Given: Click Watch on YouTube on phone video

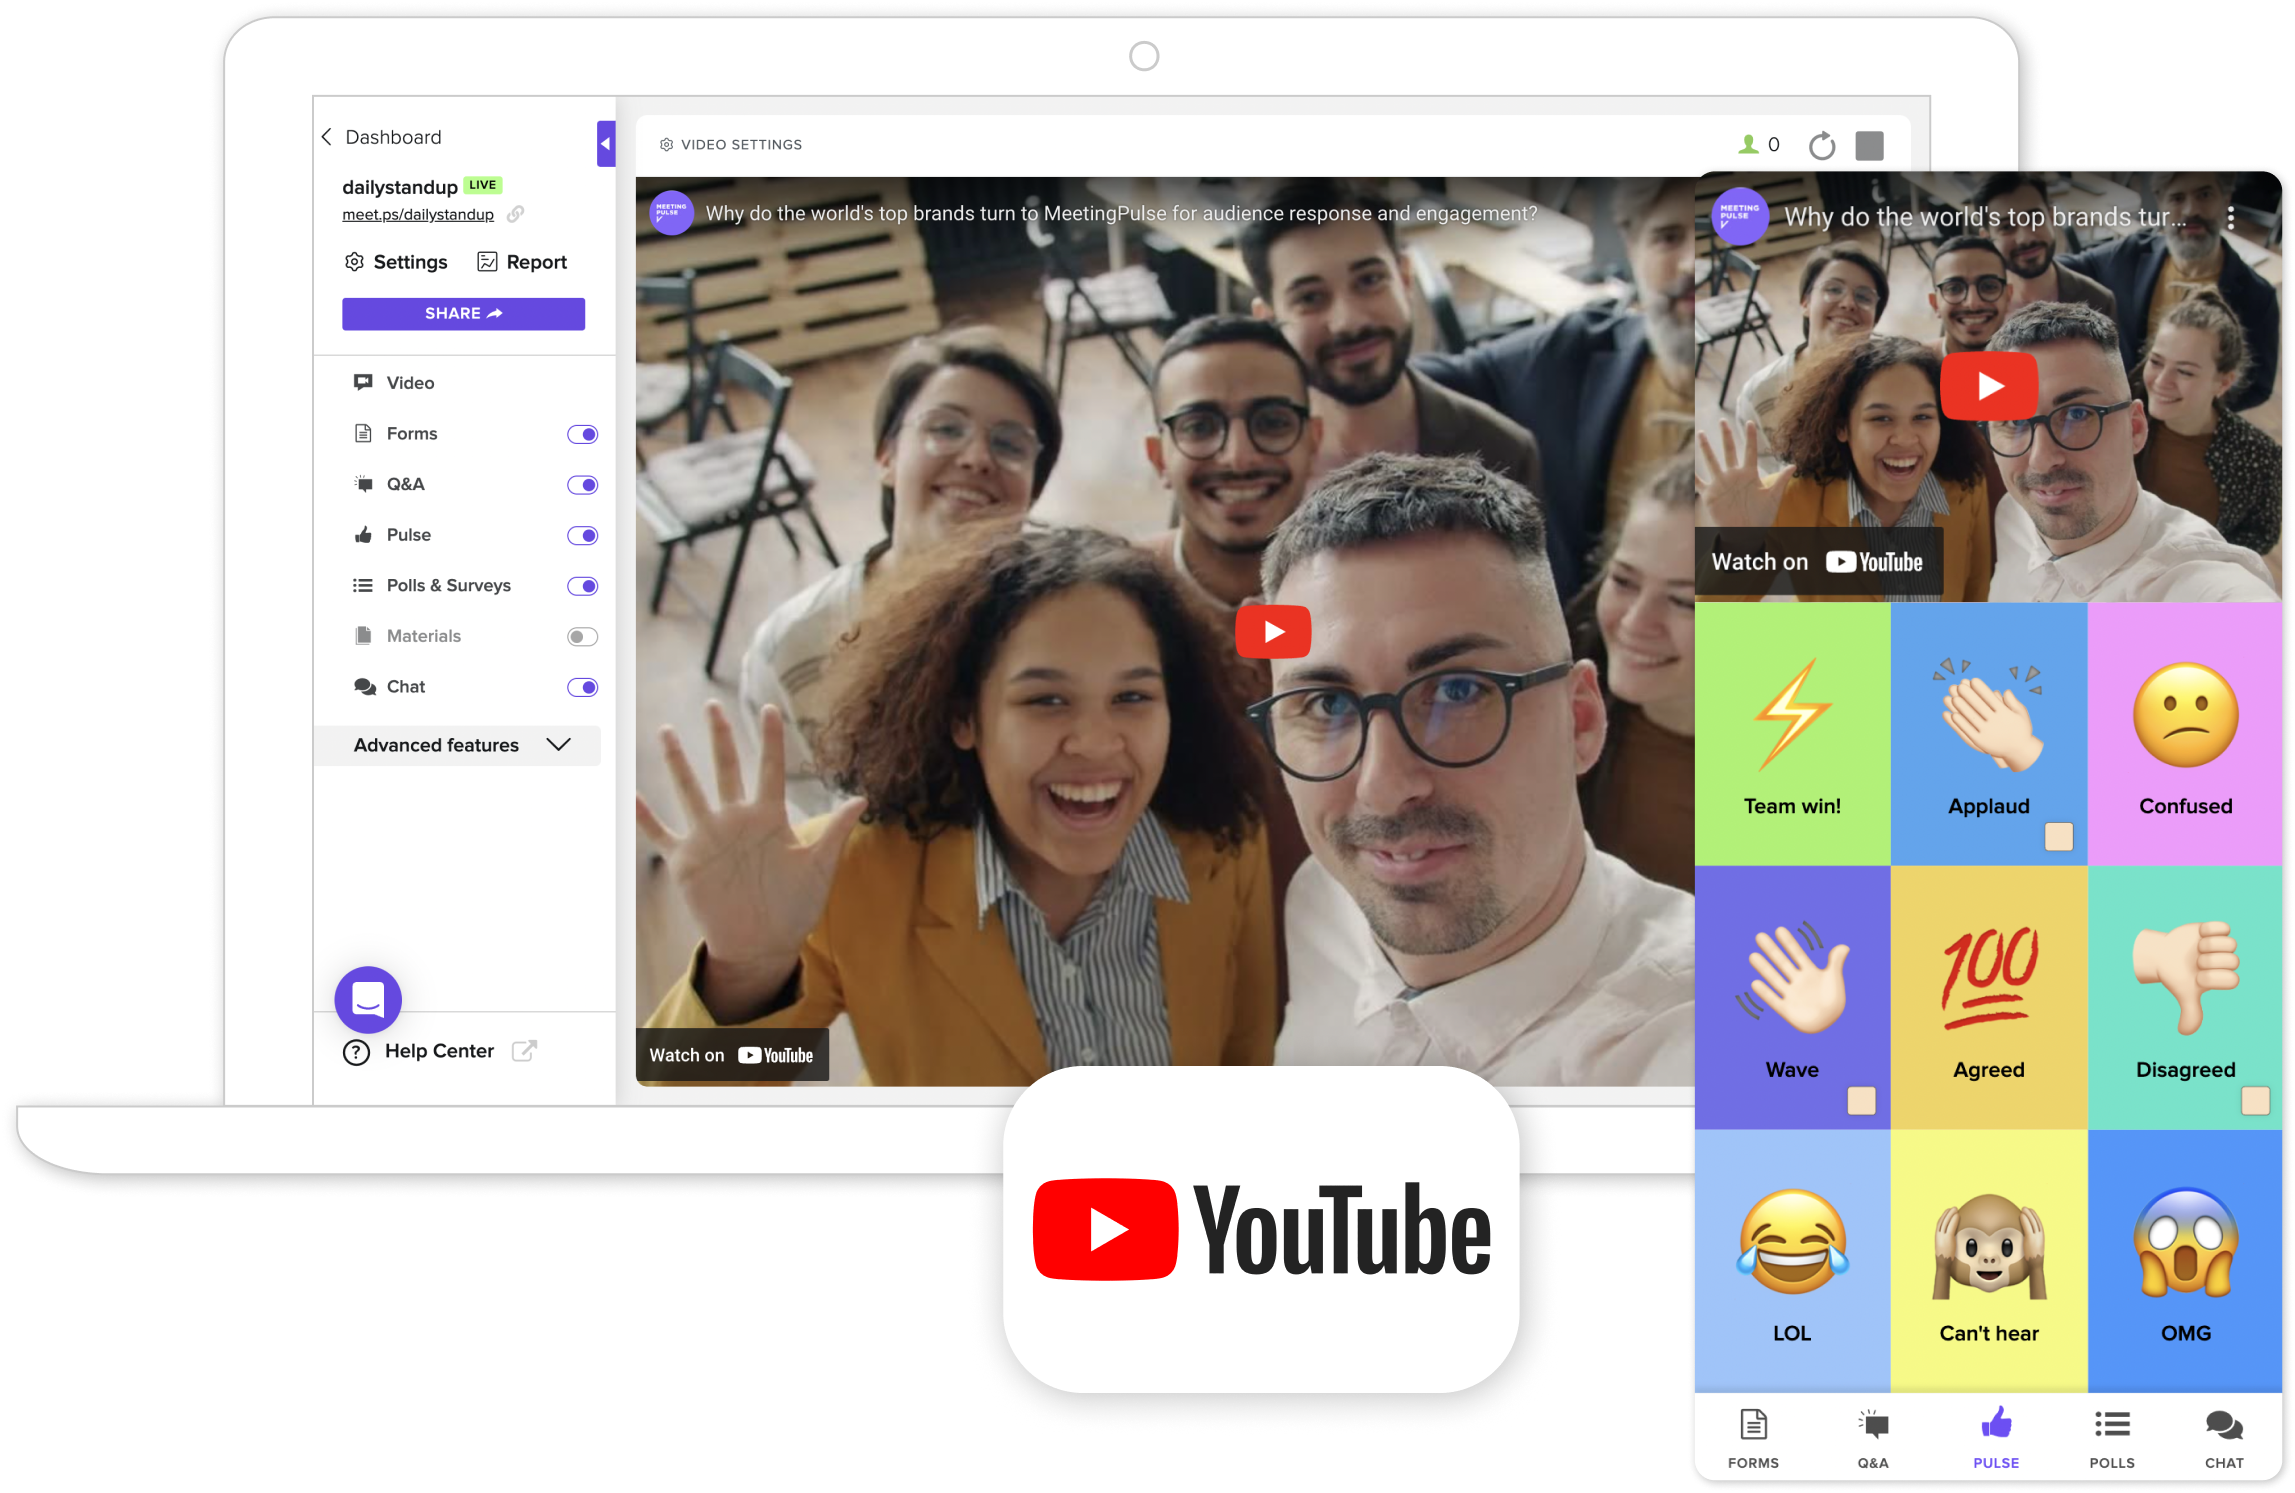Looking at the screenshot, I should pyautogui.click(x=1818, y=563).
